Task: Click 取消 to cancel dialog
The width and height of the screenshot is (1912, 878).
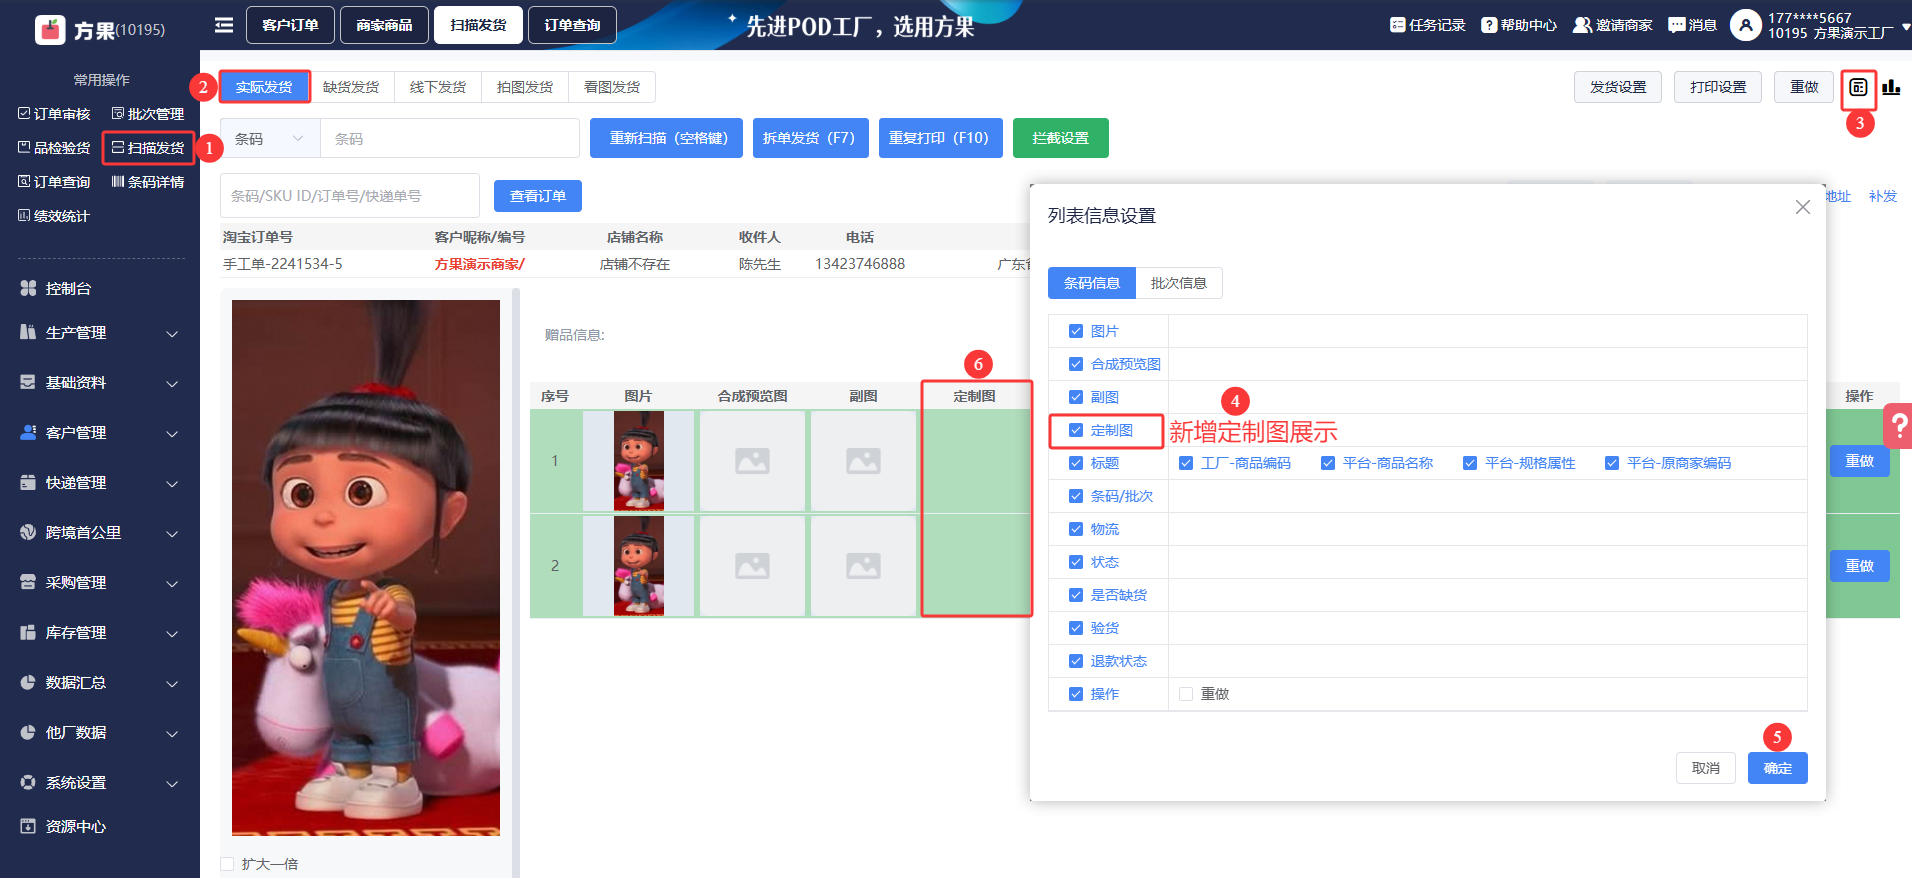Action: (1706, 768)
